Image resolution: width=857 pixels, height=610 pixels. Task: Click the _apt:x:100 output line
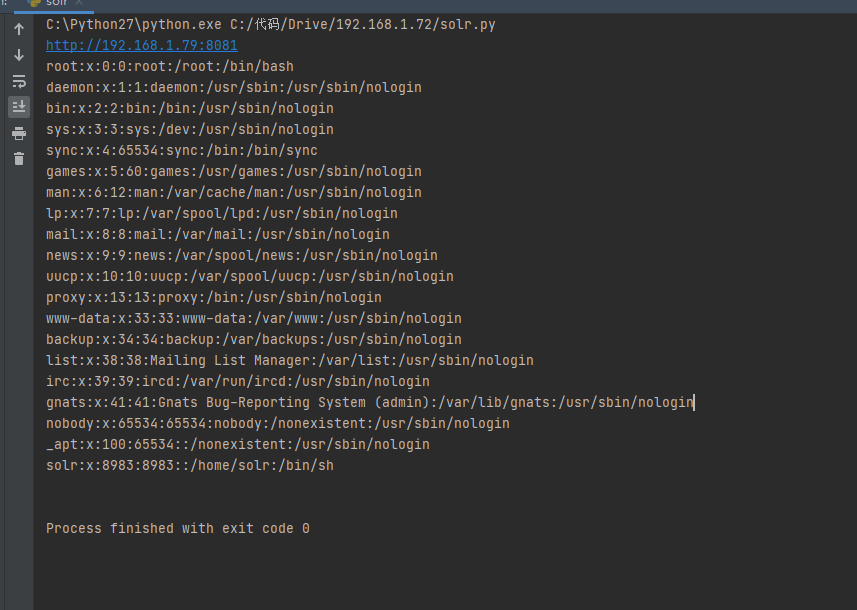click(238, 444)
